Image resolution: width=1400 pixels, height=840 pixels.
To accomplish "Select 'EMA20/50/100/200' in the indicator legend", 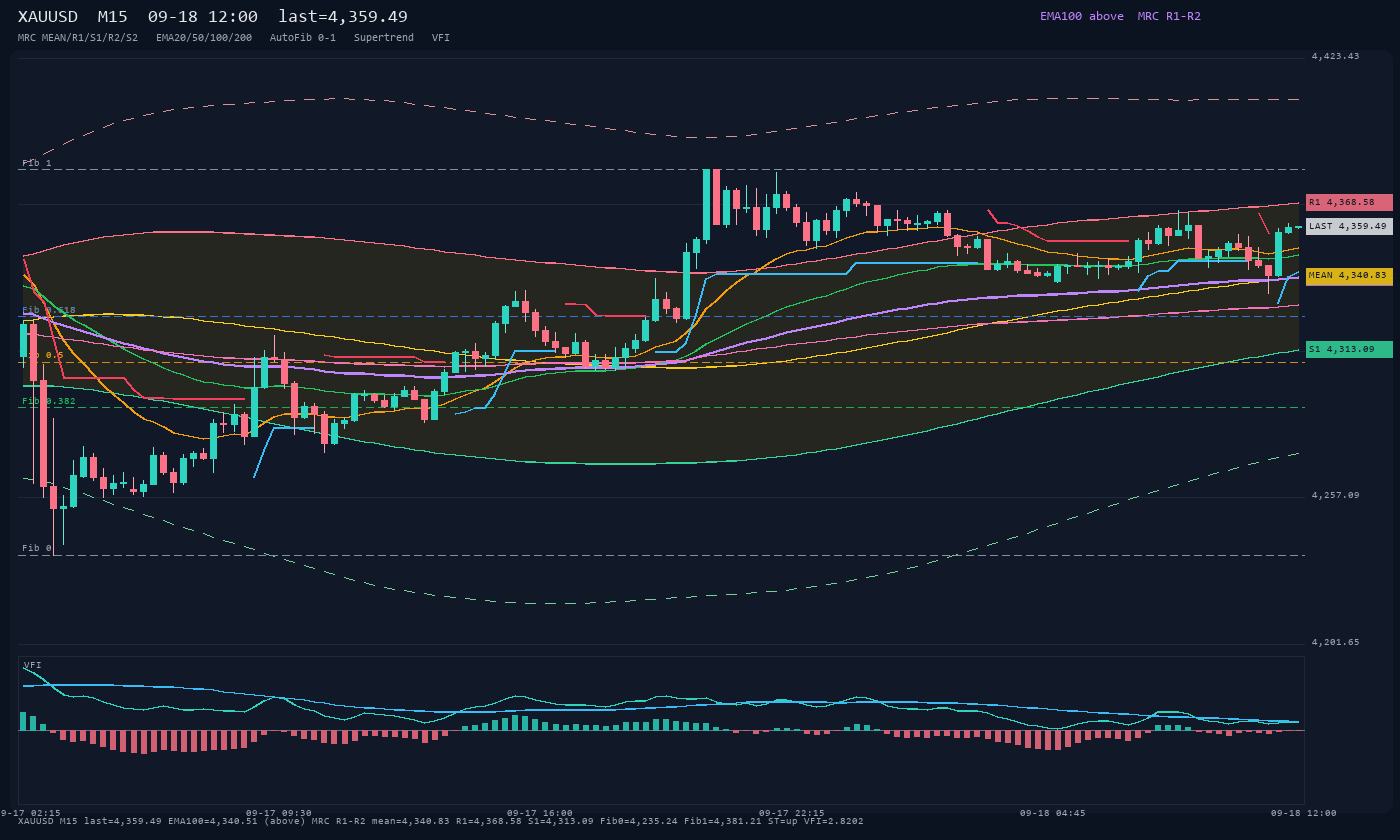I will (204, 37).
